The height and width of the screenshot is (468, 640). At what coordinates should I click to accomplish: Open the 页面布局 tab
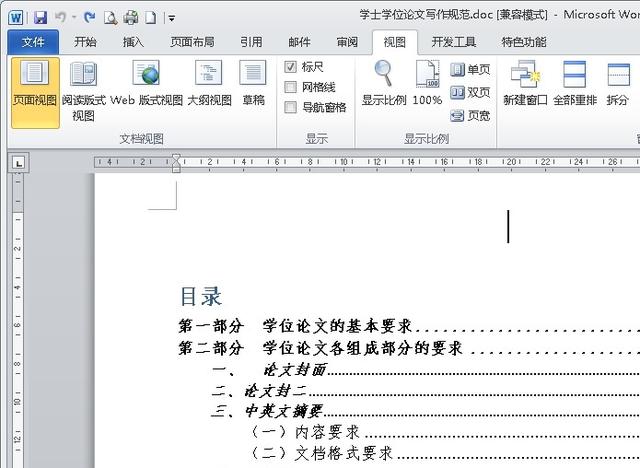tap(192, 42)
